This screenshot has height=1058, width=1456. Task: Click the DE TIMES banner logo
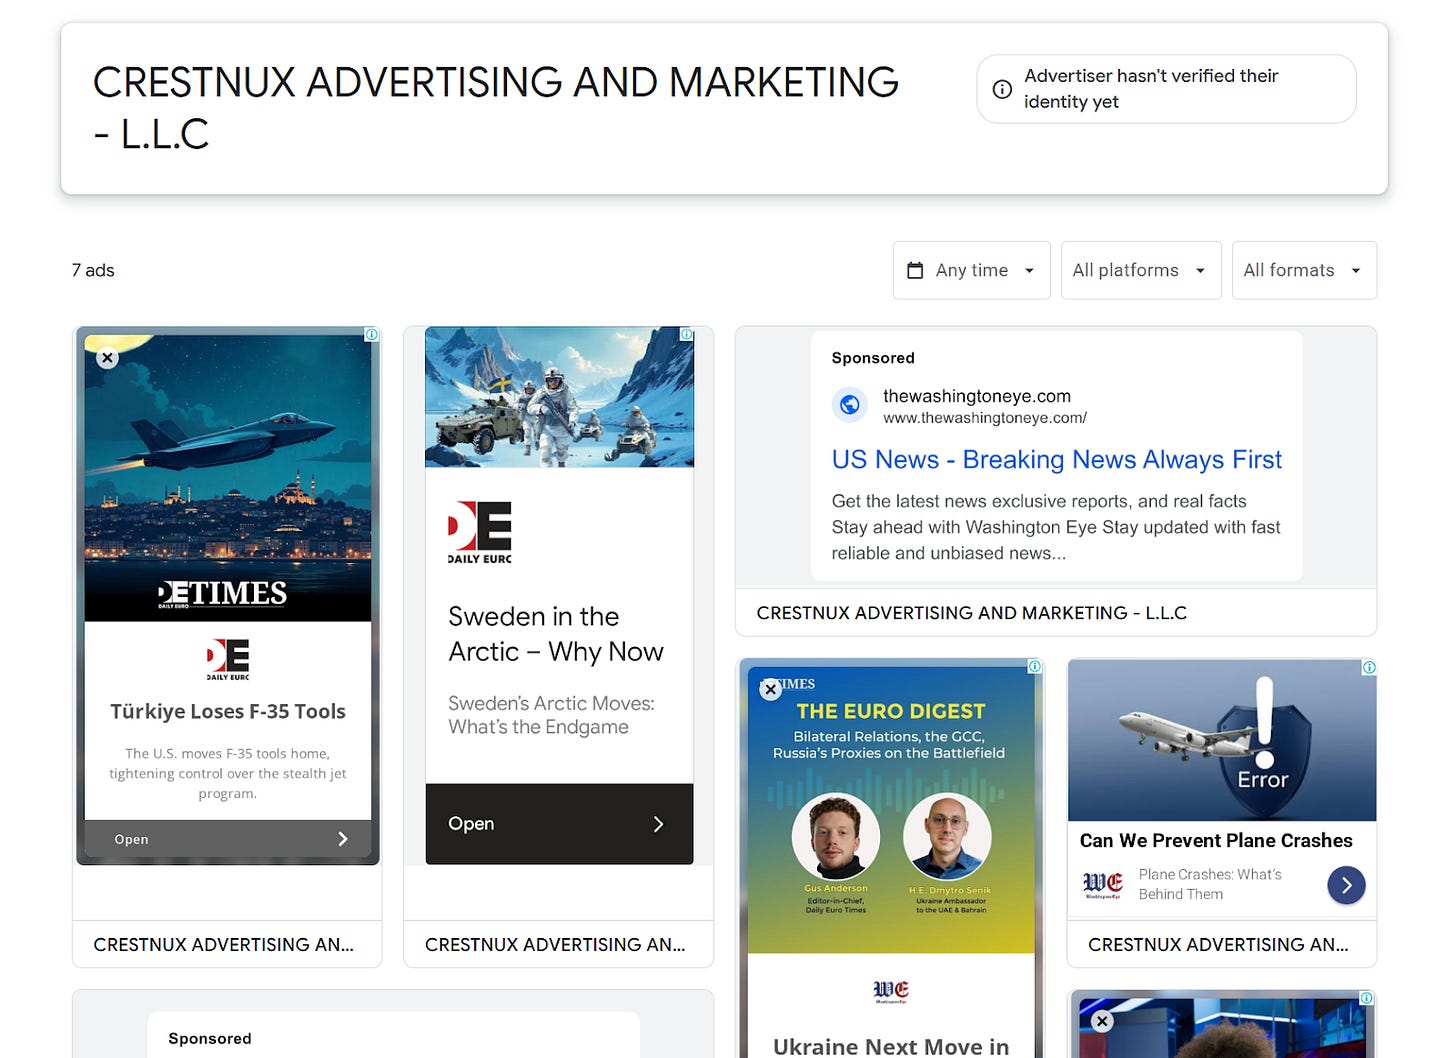tap(223, 594)
